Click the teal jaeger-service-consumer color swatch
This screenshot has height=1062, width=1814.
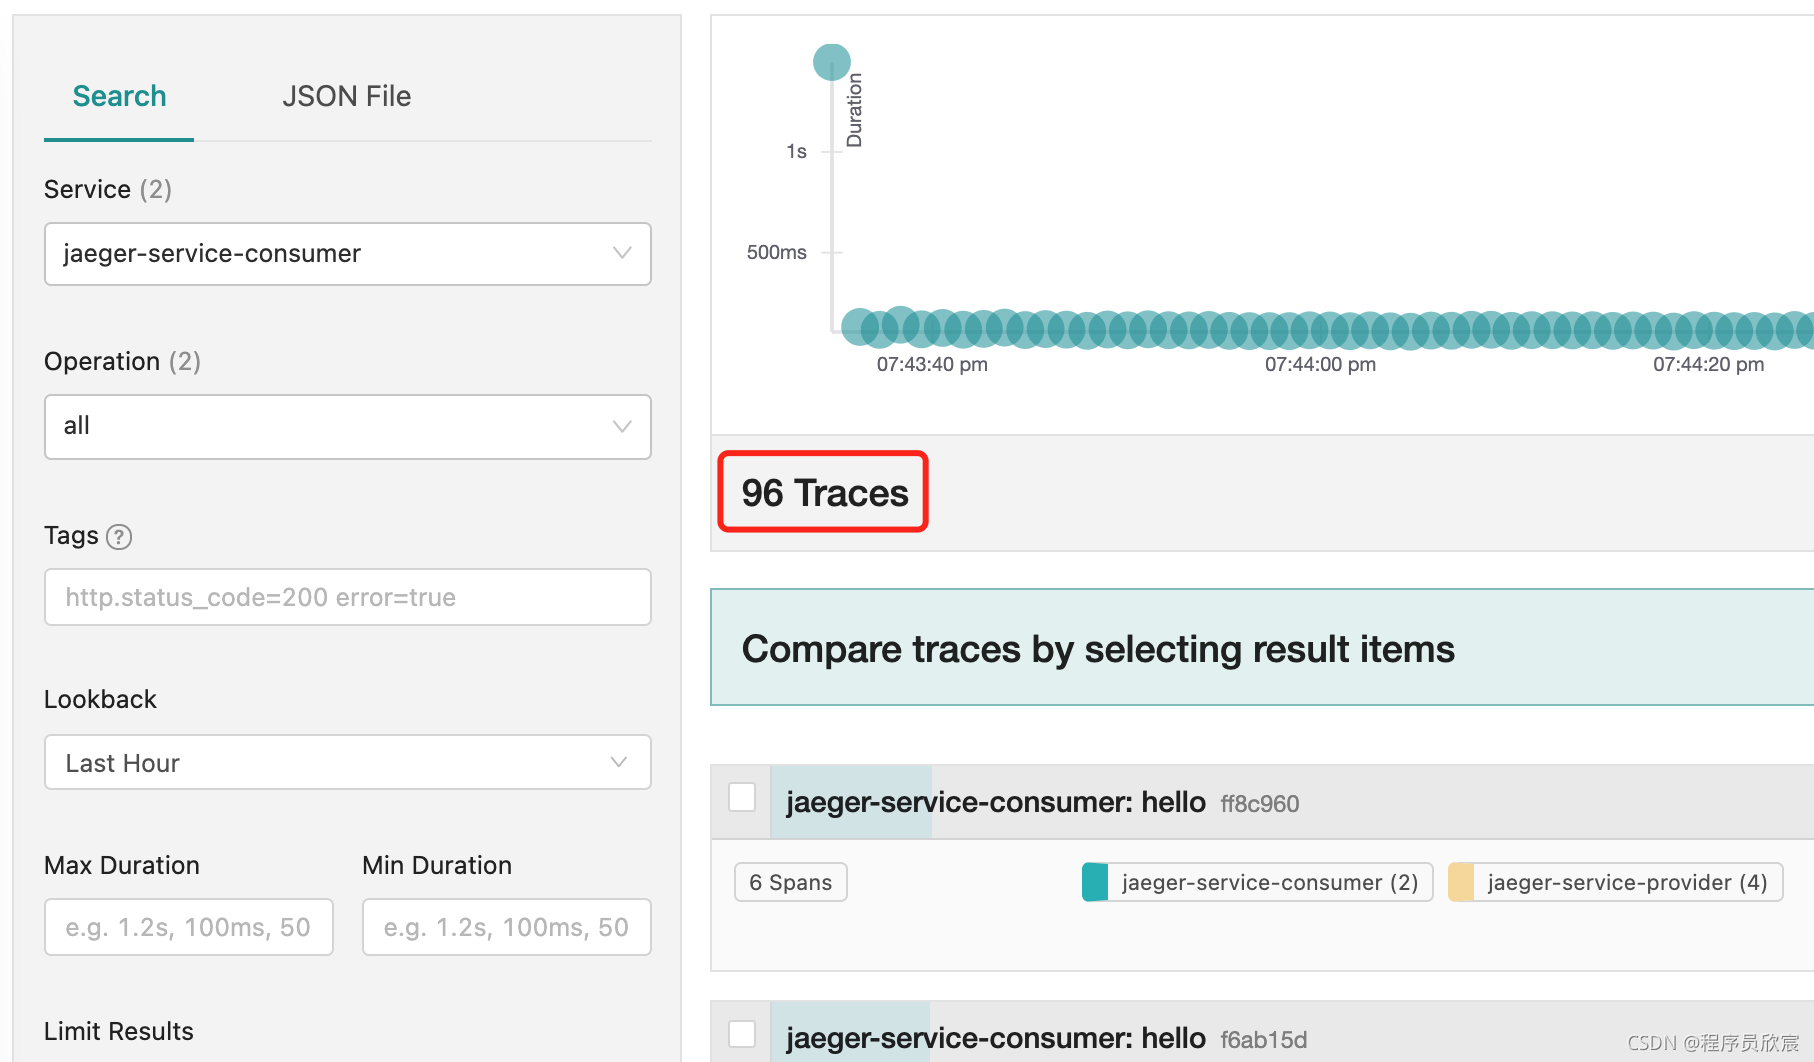1095,882
